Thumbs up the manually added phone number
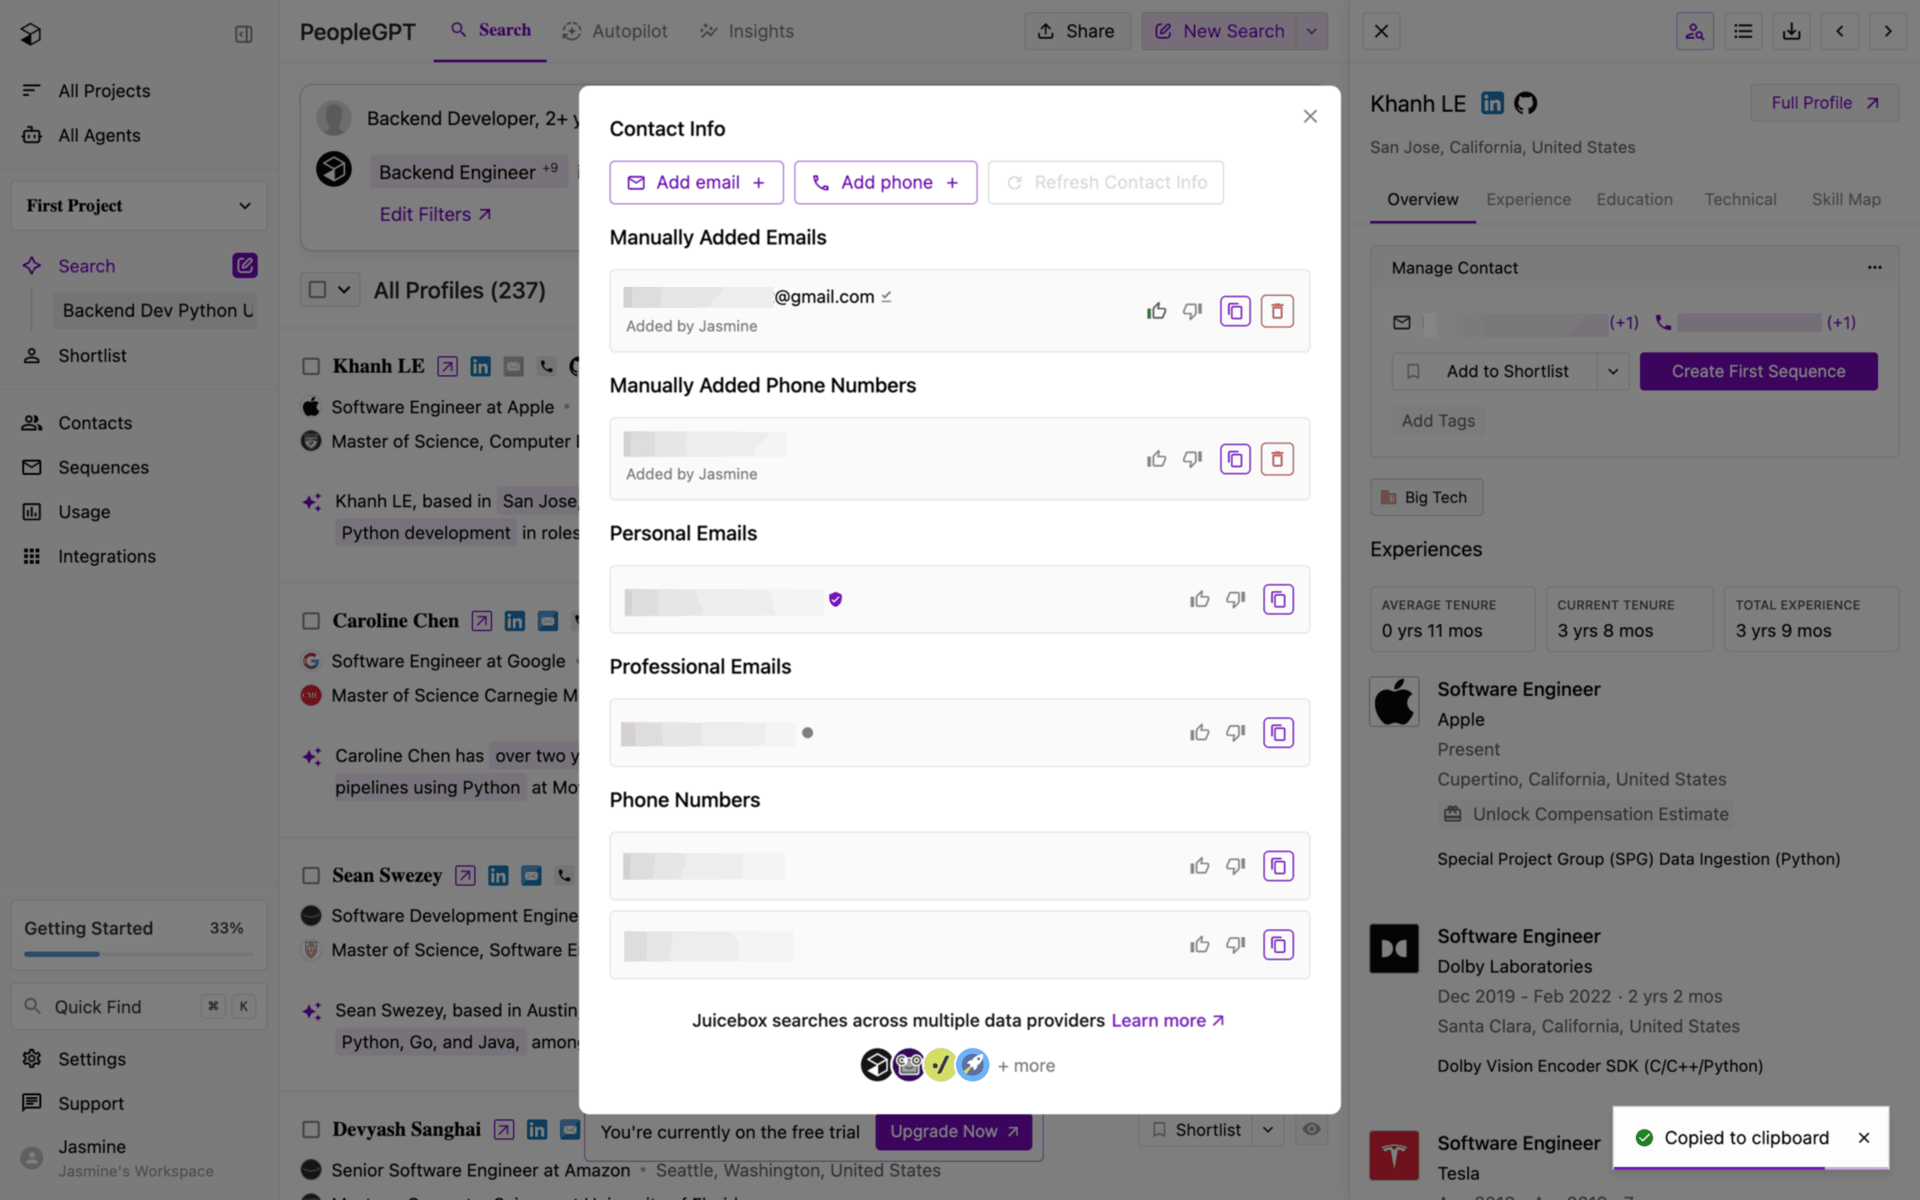Screen dimensions: 1920x1200 [x=1156, y=459]
